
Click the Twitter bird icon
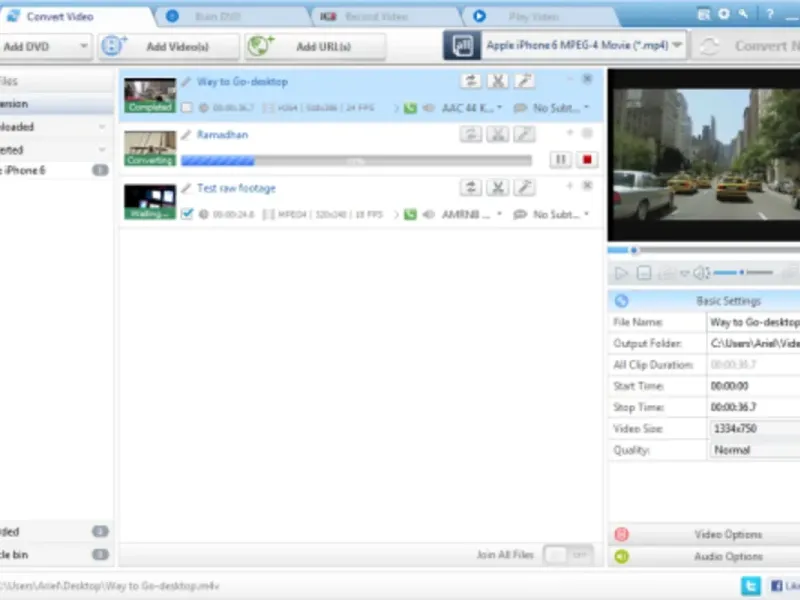pos(751,585)
